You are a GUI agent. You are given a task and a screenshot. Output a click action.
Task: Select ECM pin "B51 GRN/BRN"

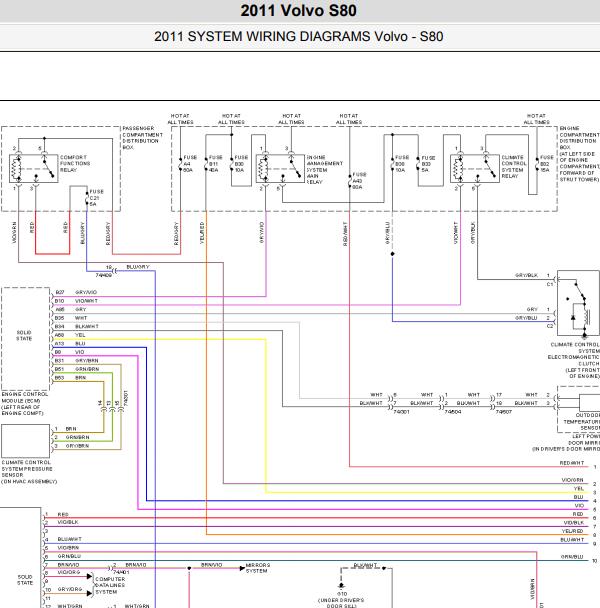point(77,369)
